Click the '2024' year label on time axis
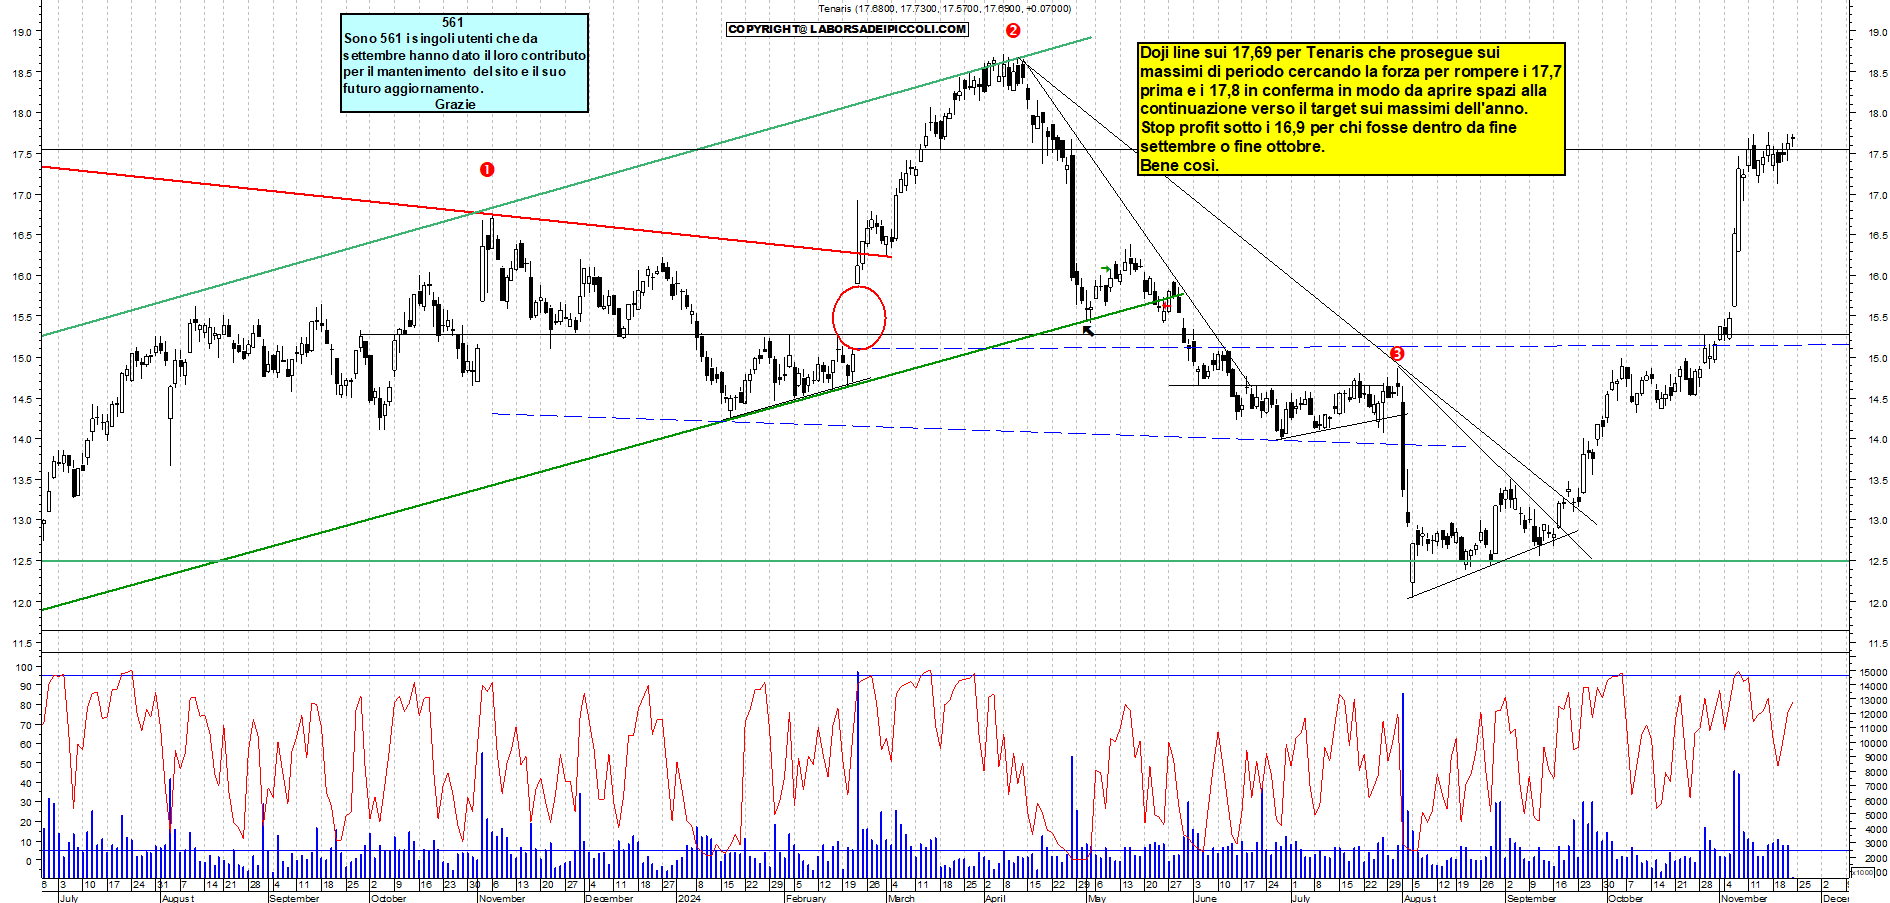 coord(688,898)
